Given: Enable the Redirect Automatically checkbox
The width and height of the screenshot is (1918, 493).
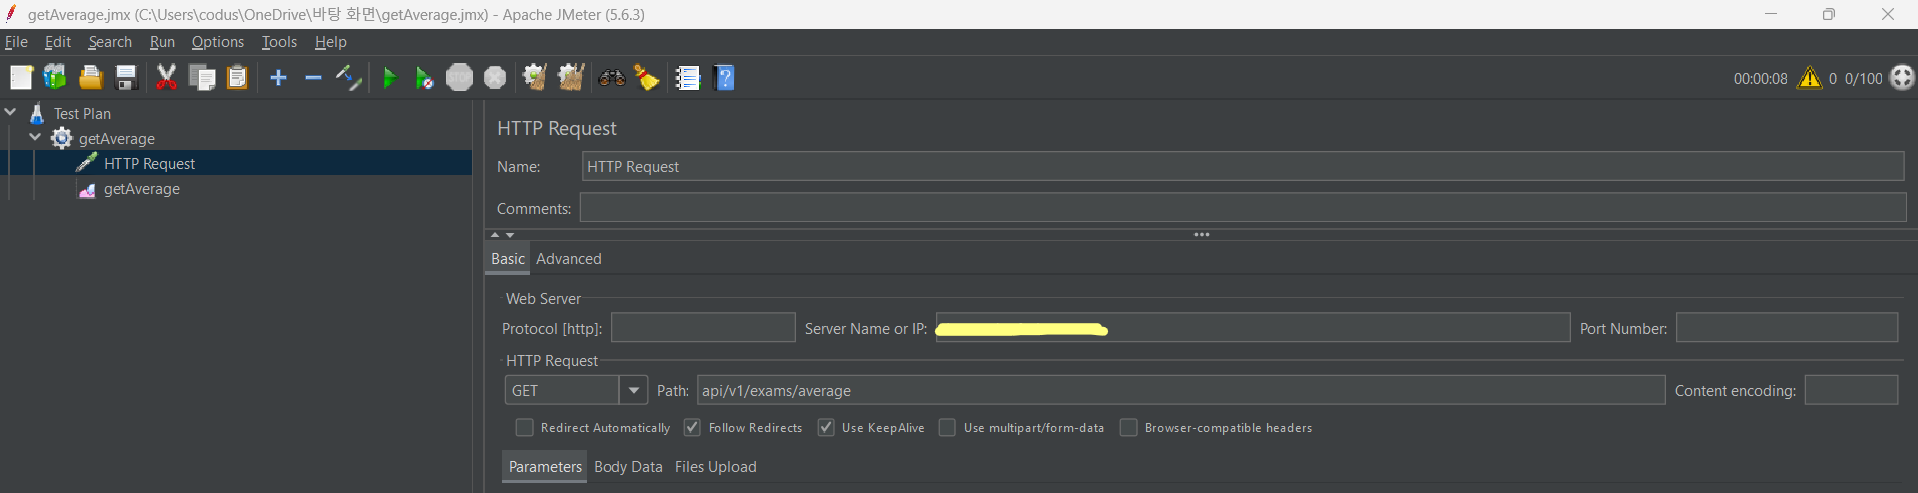Looking at the screenshot, I should (524, 427).
